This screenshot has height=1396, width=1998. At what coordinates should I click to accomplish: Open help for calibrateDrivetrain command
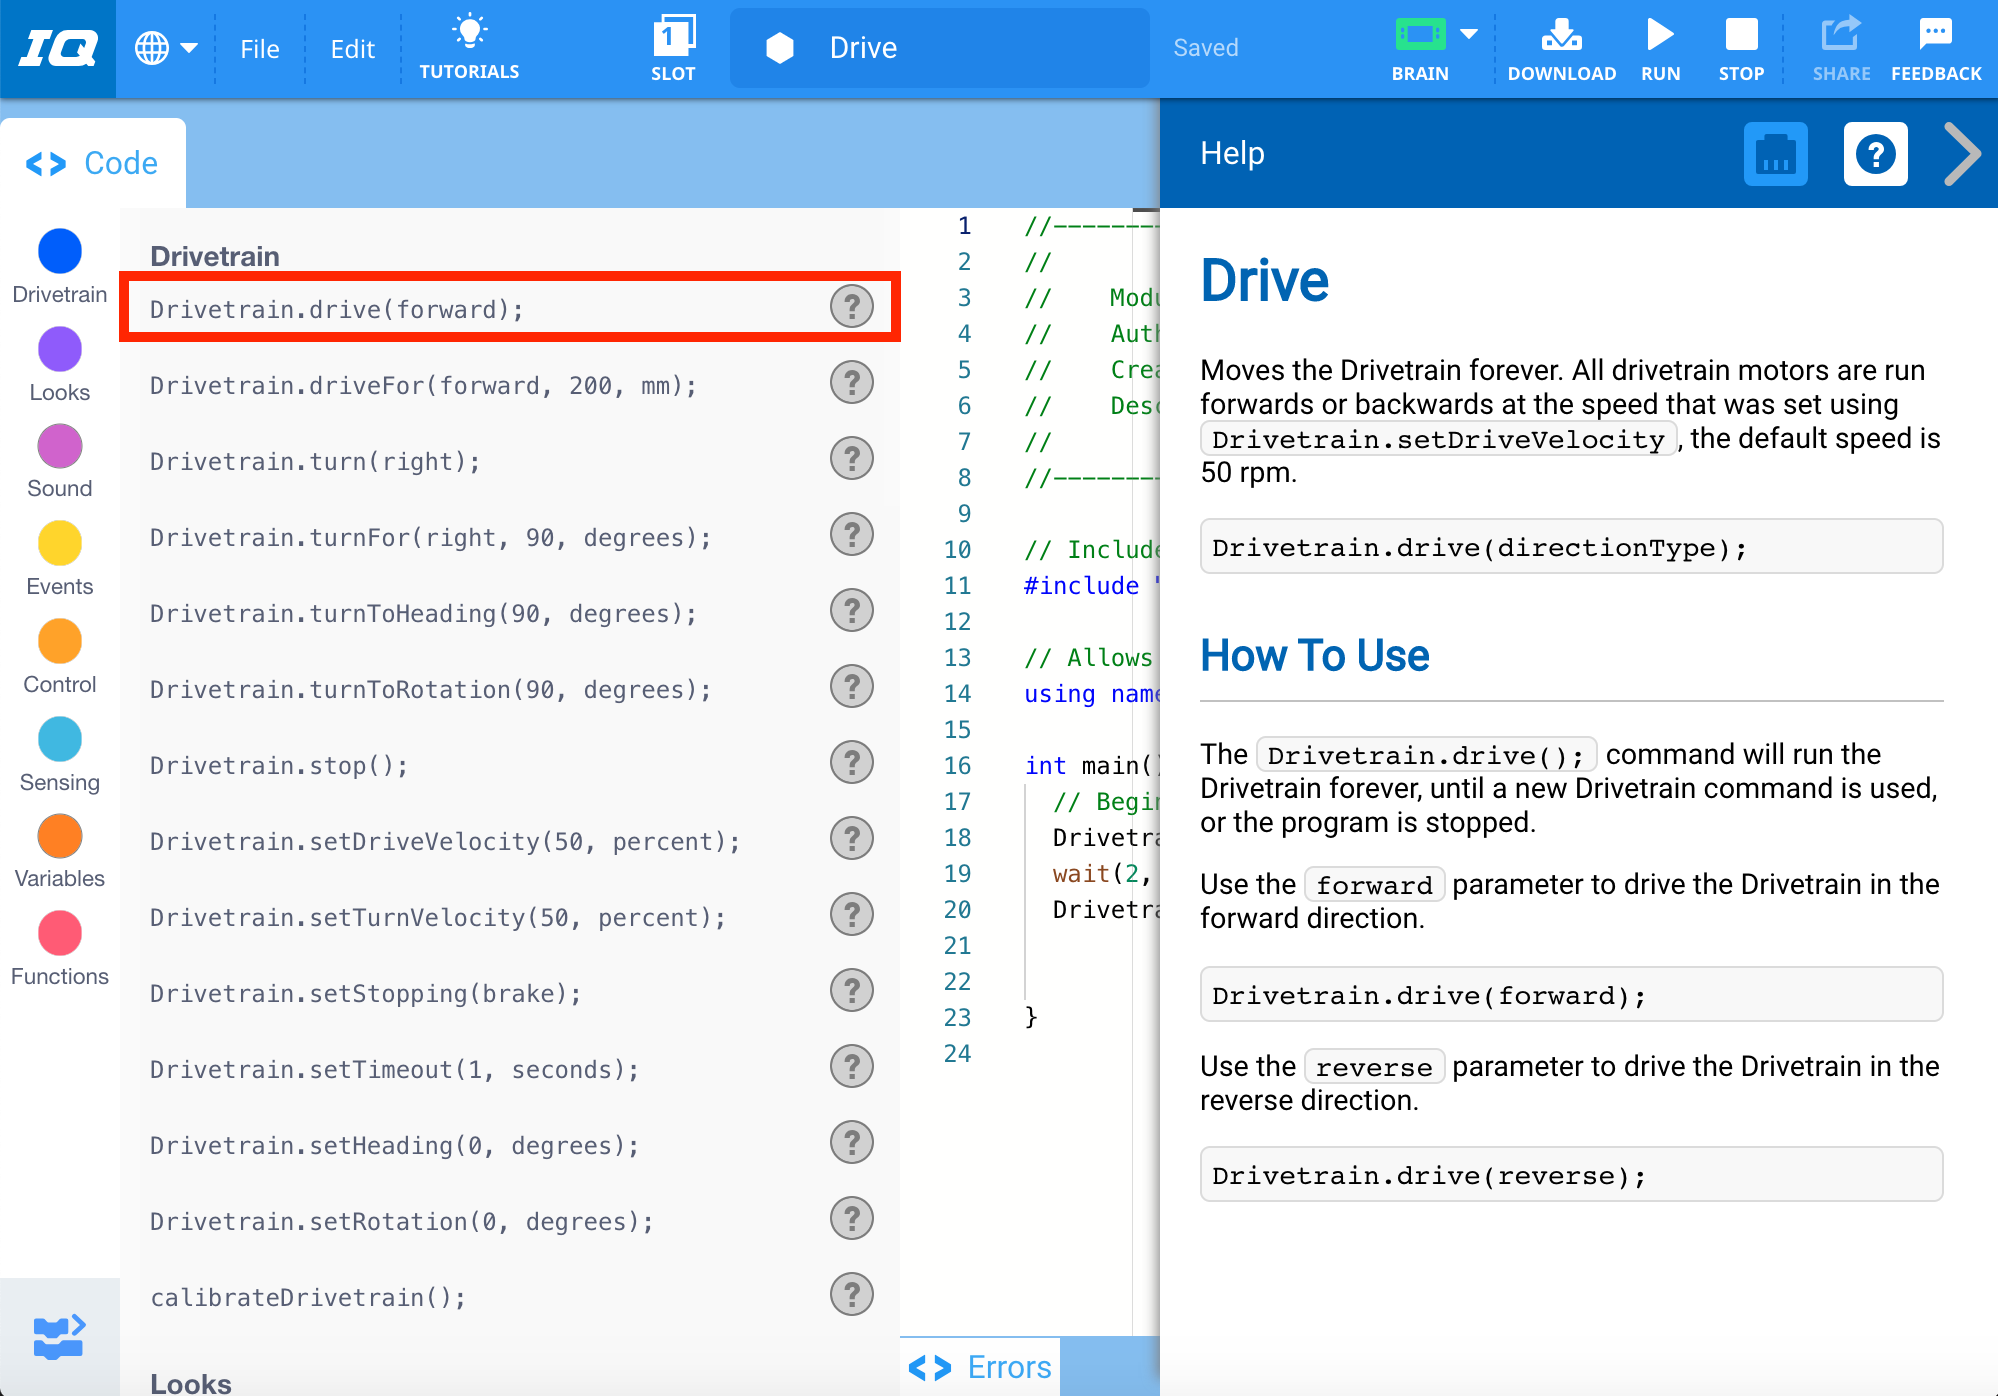click(x=851, y=1294)
